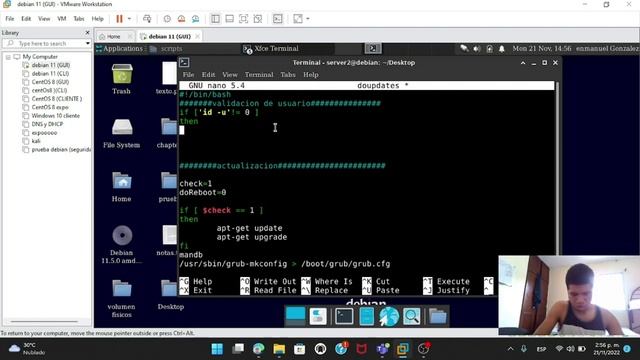Viewport: 640px width, 360px height.
Task: Open the Desktop folder icon
Action: pos(171,295)
